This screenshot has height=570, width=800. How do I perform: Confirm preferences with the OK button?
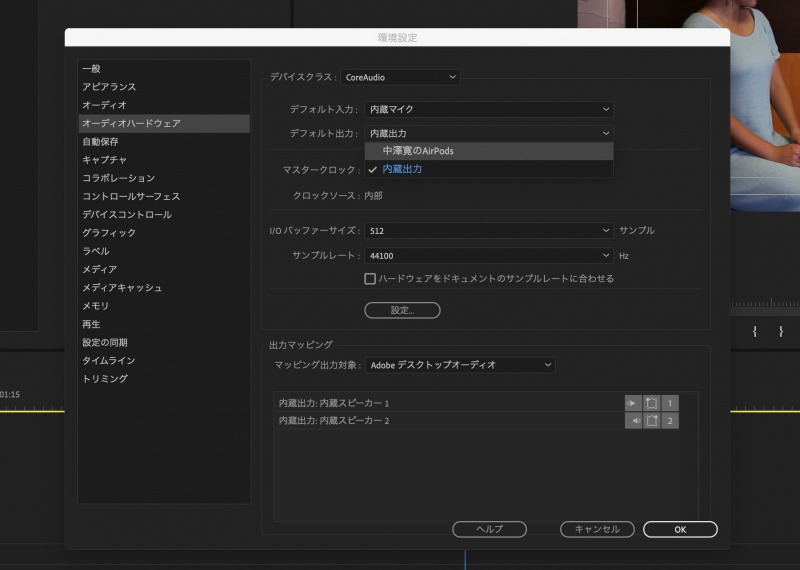(680, 529)
